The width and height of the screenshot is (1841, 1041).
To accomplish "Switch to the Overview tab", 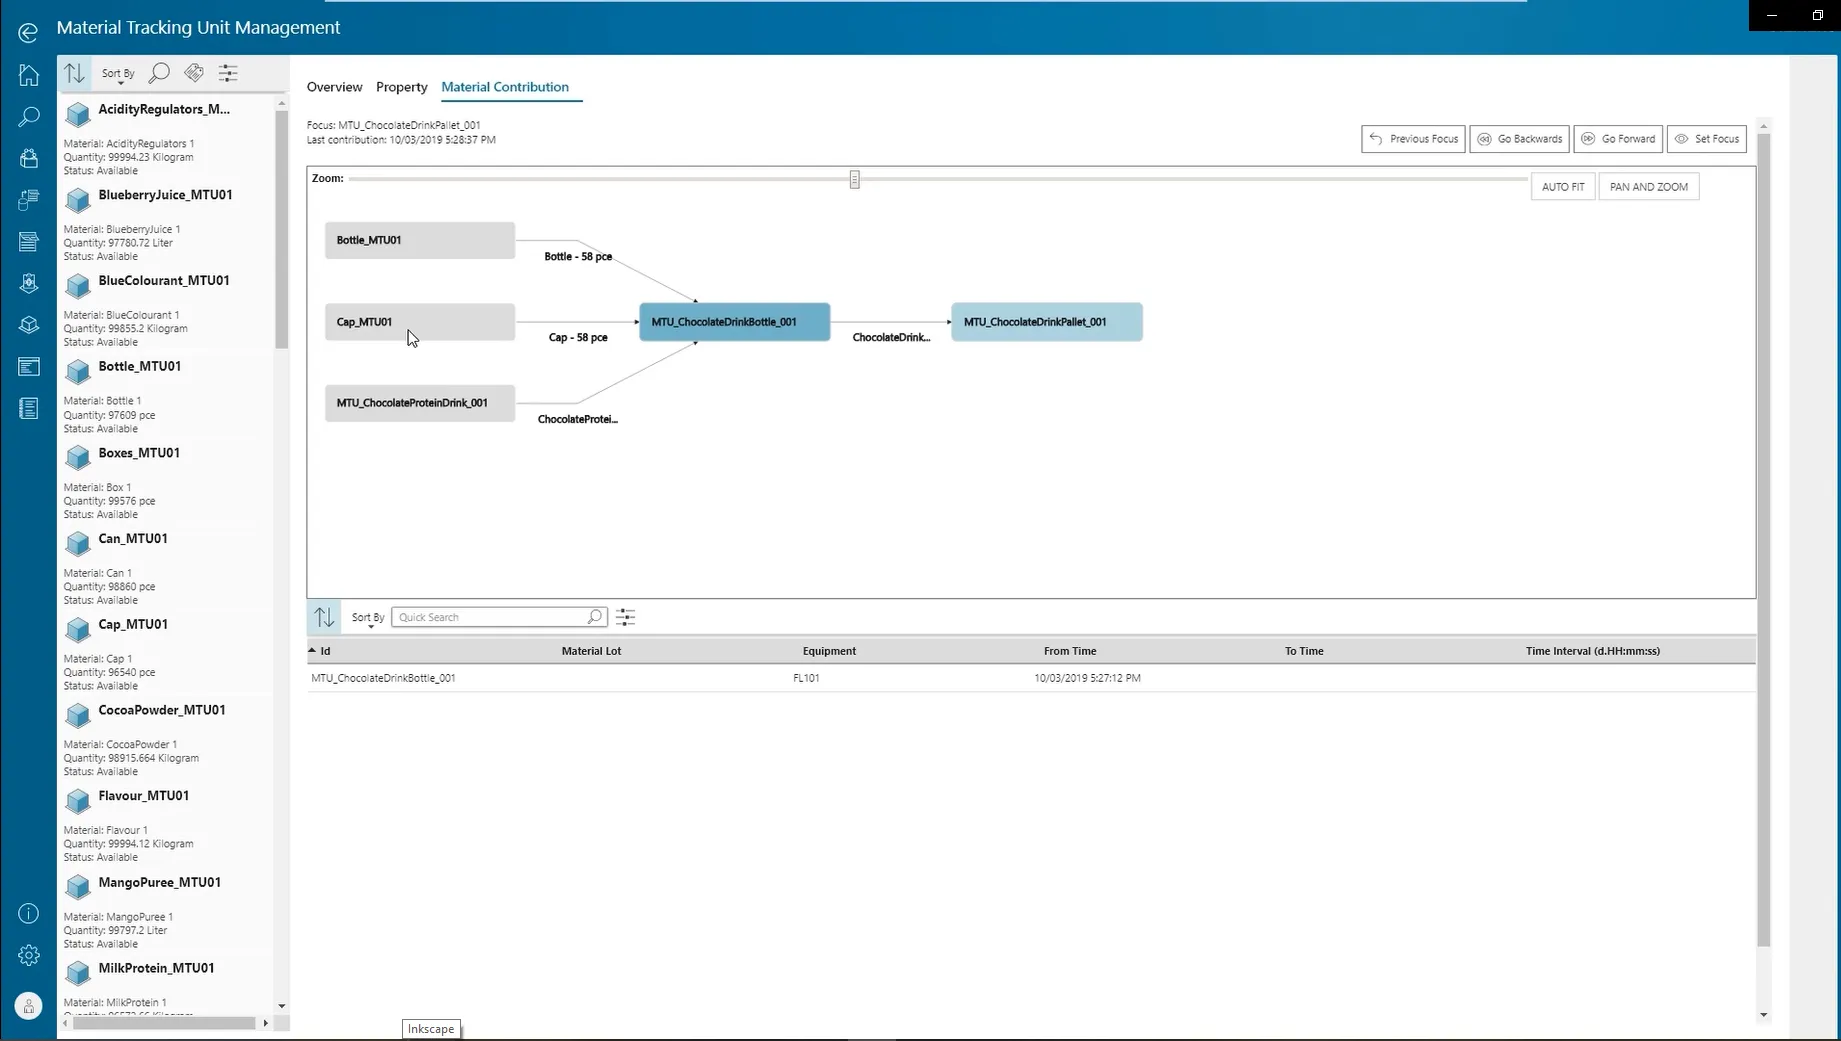I will click(334, 87).
